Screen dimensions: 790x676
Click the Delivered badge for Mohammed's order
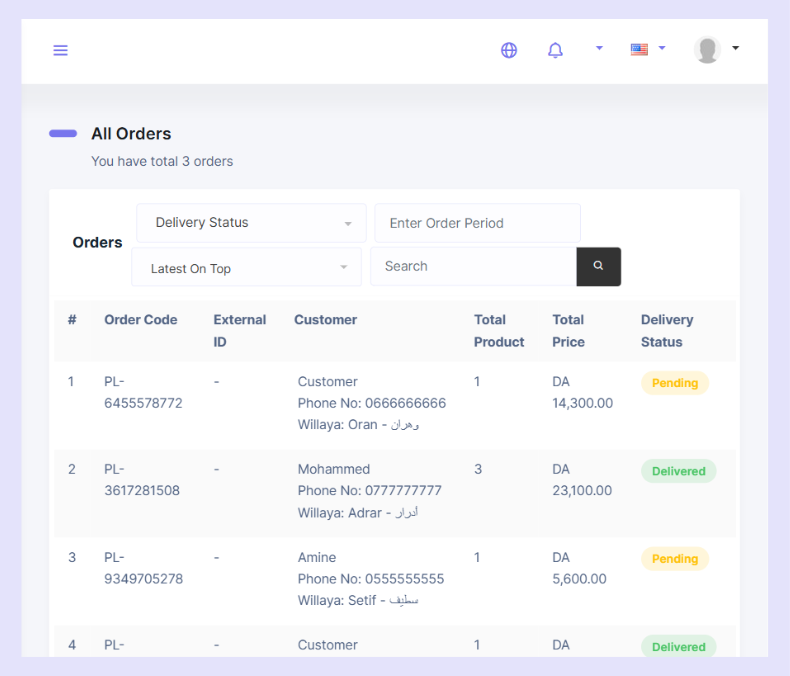pyautogui.click(x=678, y=471)
